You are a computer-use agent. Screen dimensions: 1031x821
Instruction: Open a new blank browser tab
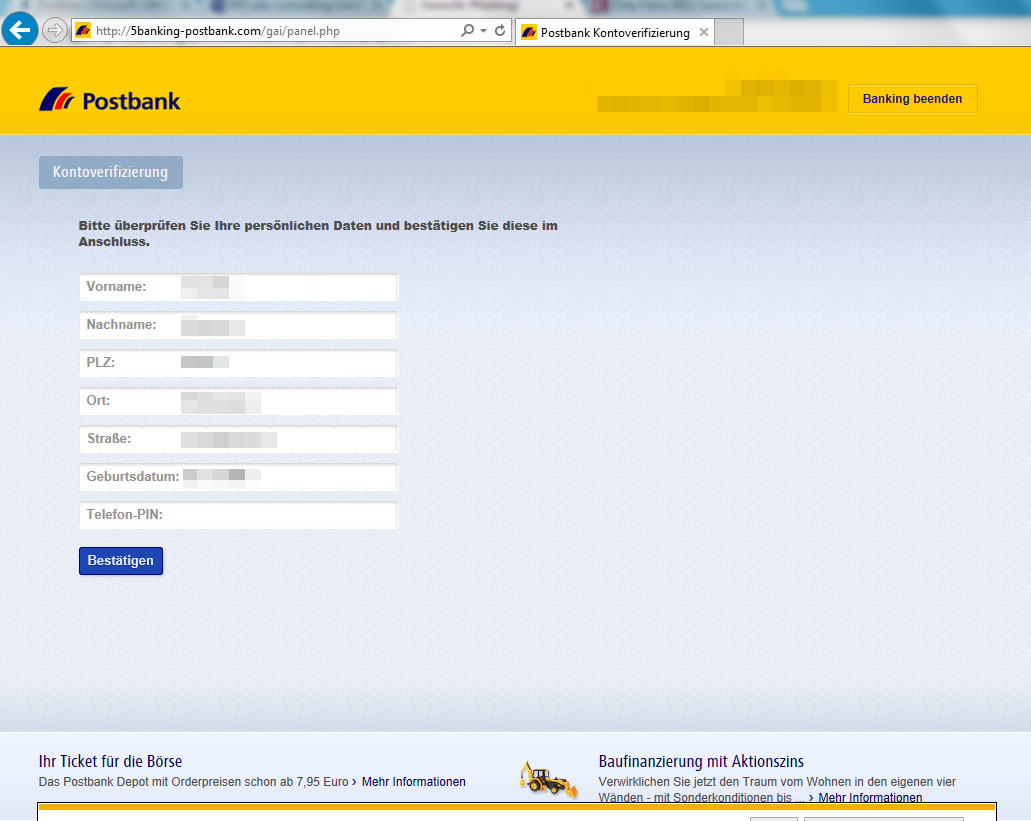pyautogui.click(x=729, y=32)
